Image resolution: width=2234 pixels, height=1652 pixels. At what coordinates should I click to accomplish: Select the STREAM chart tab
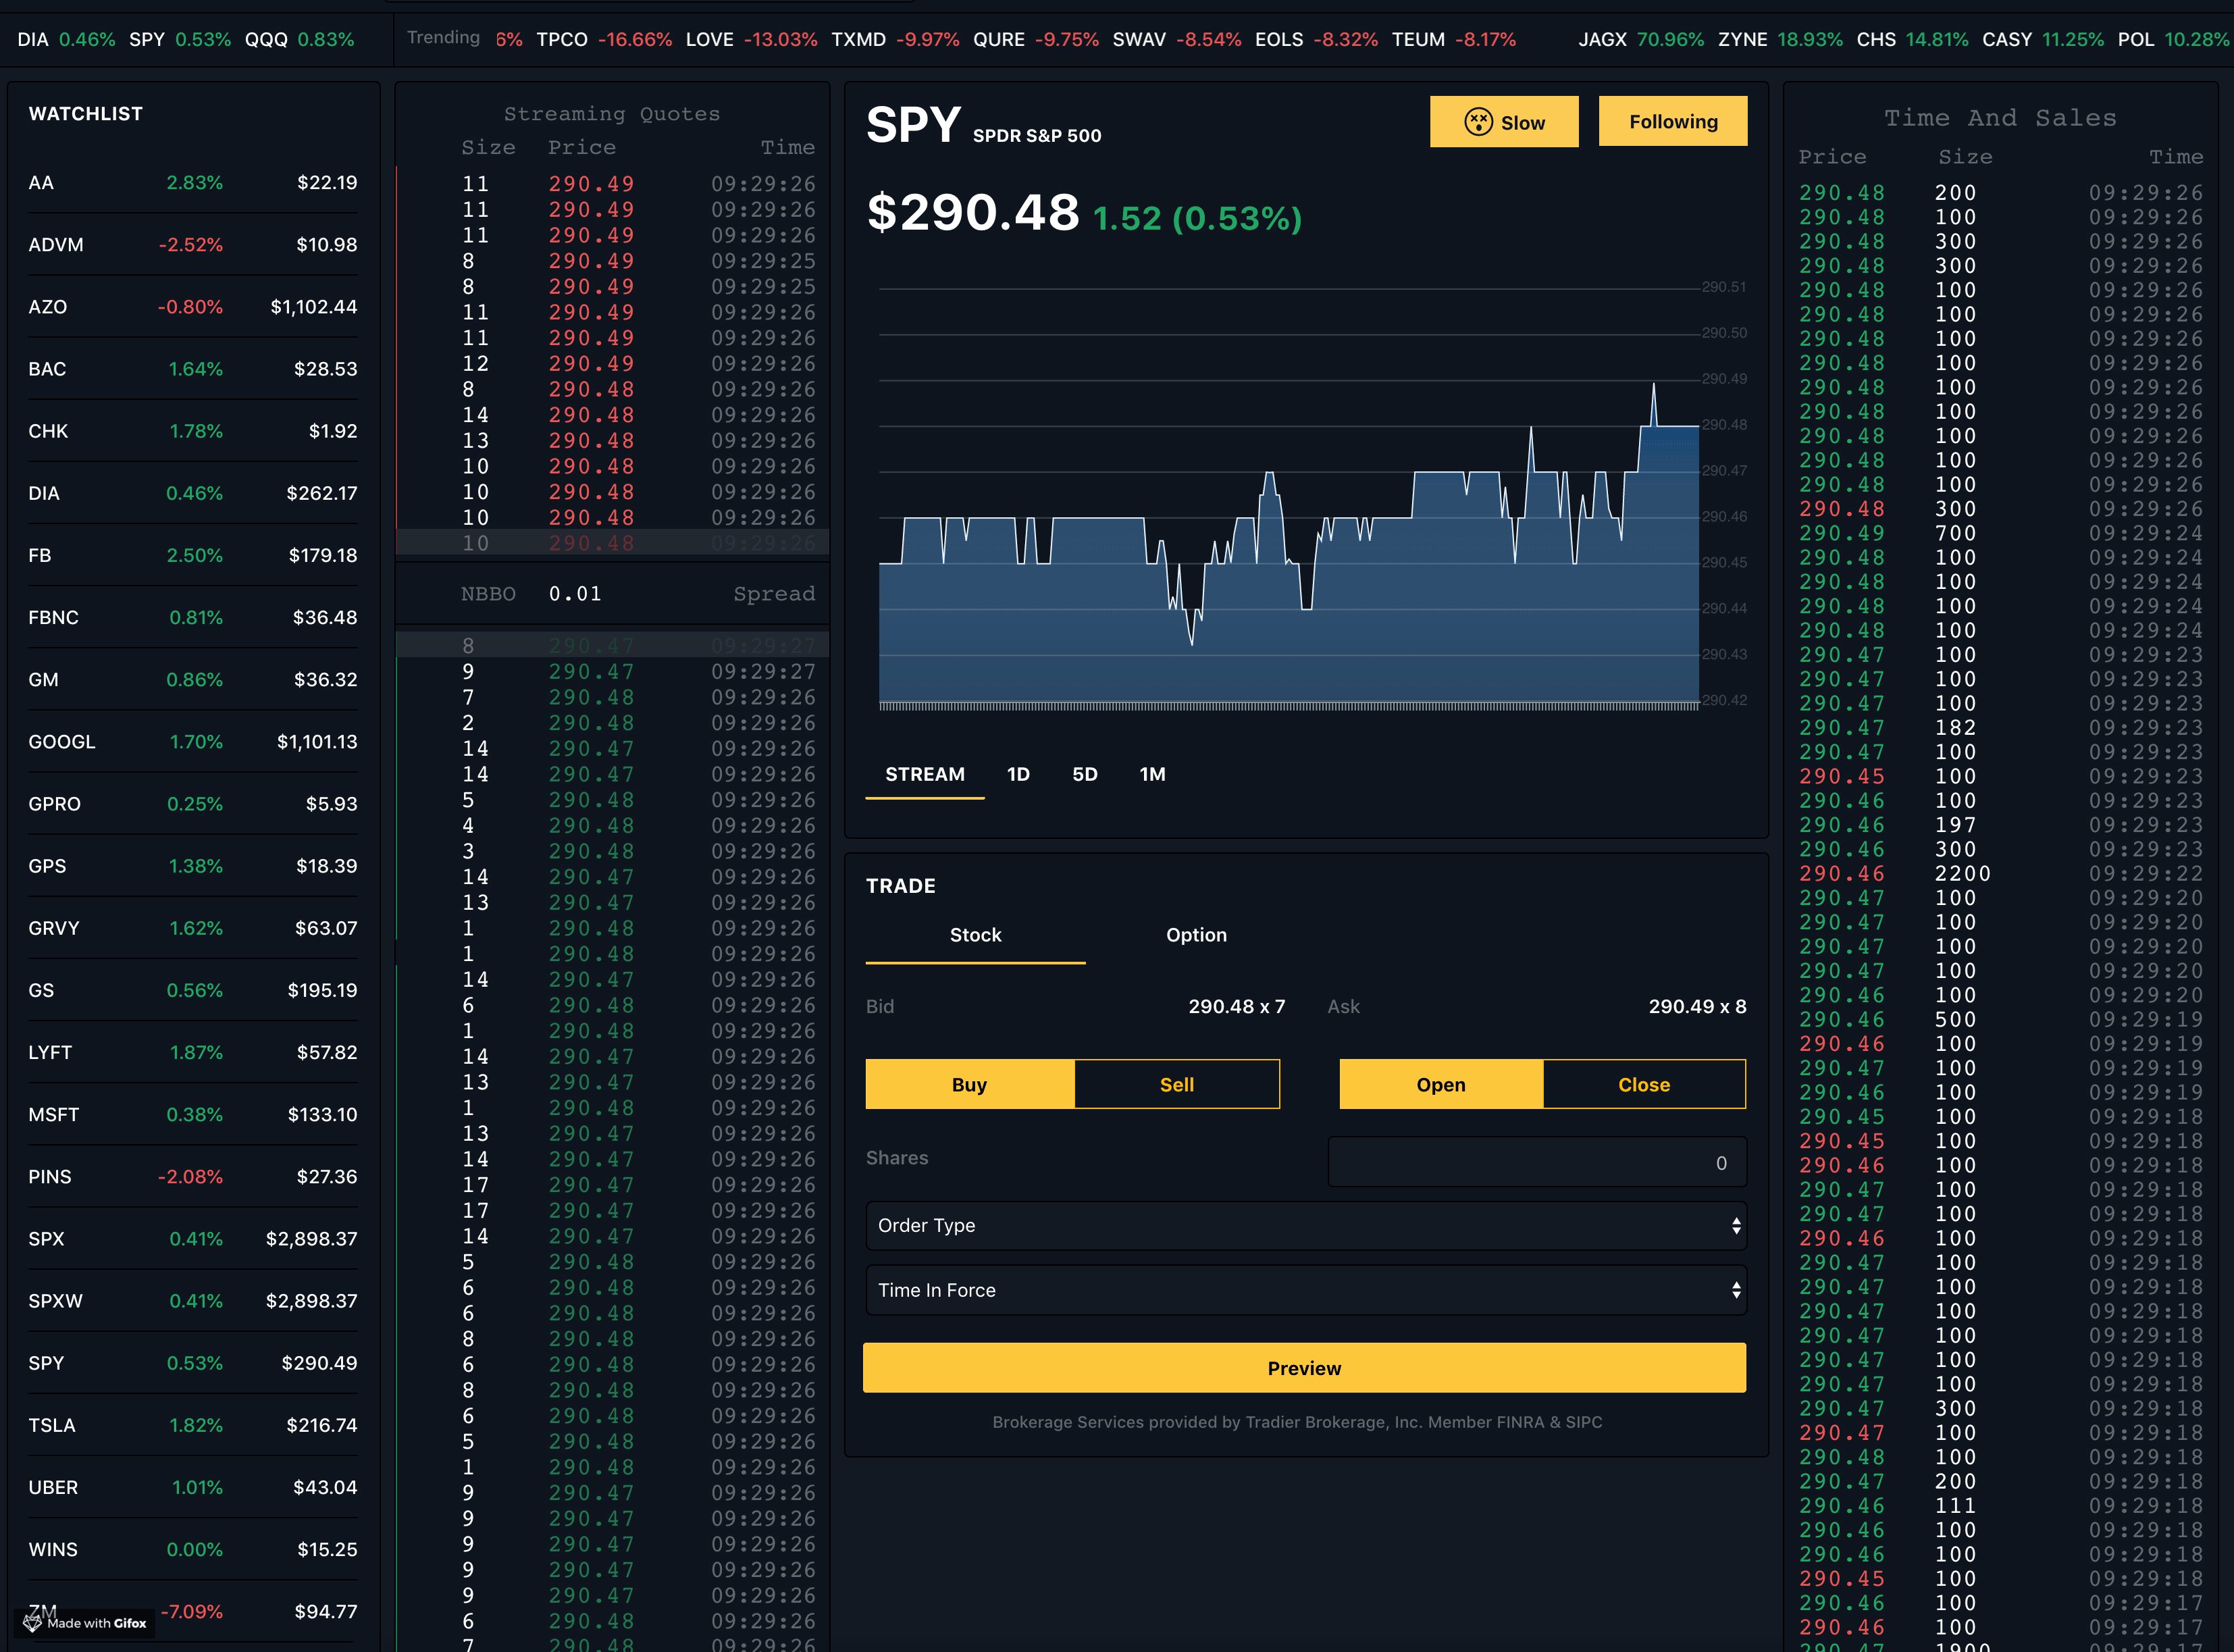[x=925, y=774]
